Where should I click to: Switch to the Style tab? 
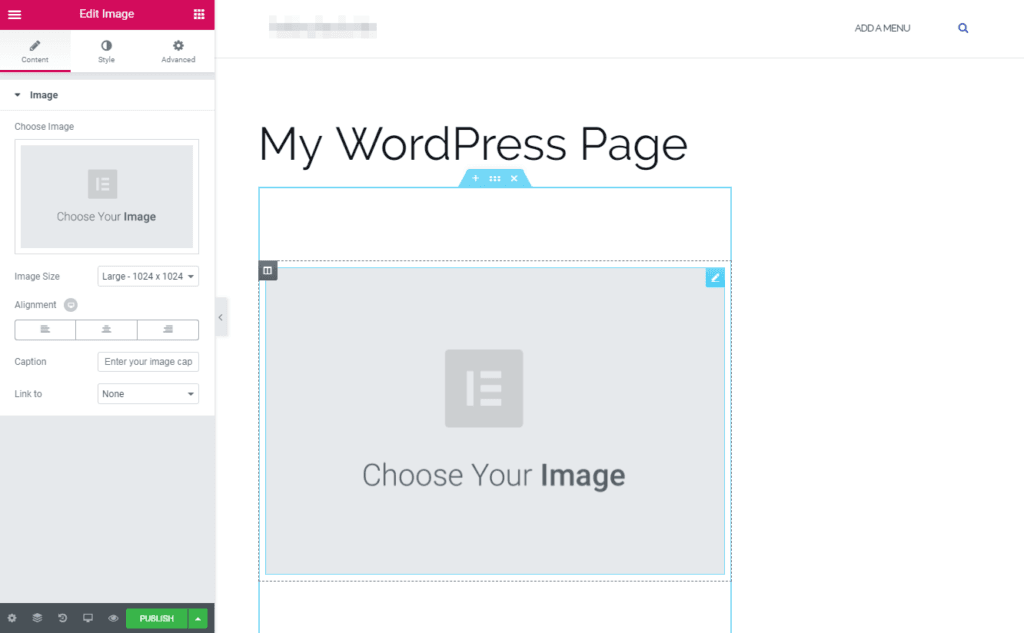pyautogui.click(x=106, y=50)
